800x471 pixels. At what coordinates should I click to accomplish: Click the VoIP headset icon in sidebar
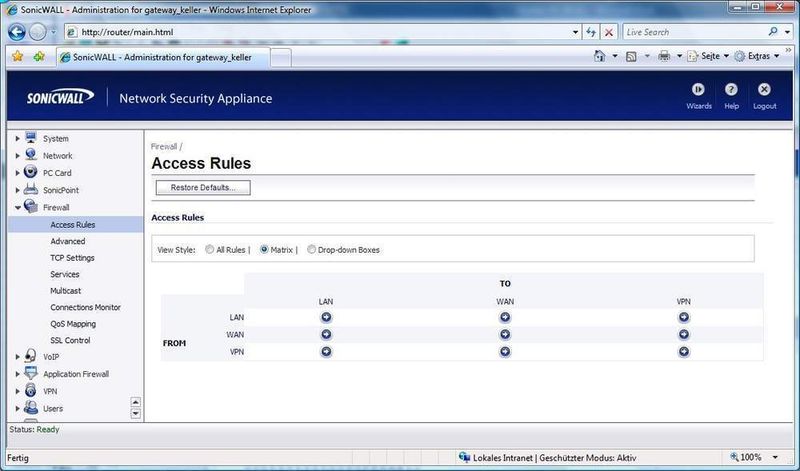click(x=31, y=356)
